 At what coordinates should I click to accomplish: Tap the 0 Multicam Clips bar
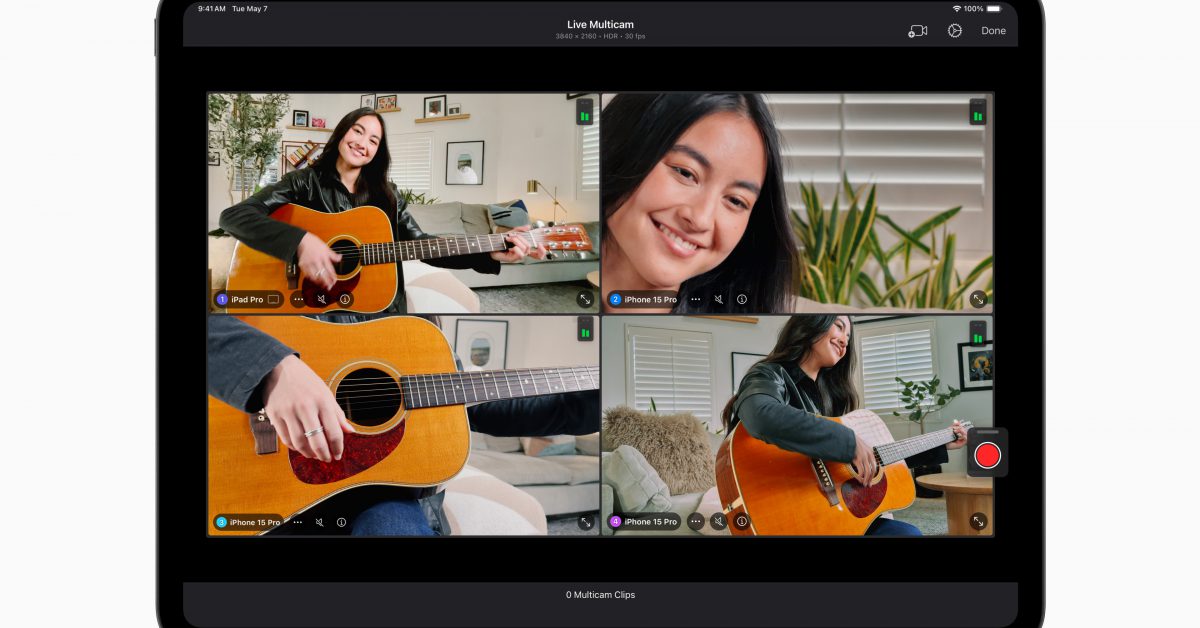(600, 595)
